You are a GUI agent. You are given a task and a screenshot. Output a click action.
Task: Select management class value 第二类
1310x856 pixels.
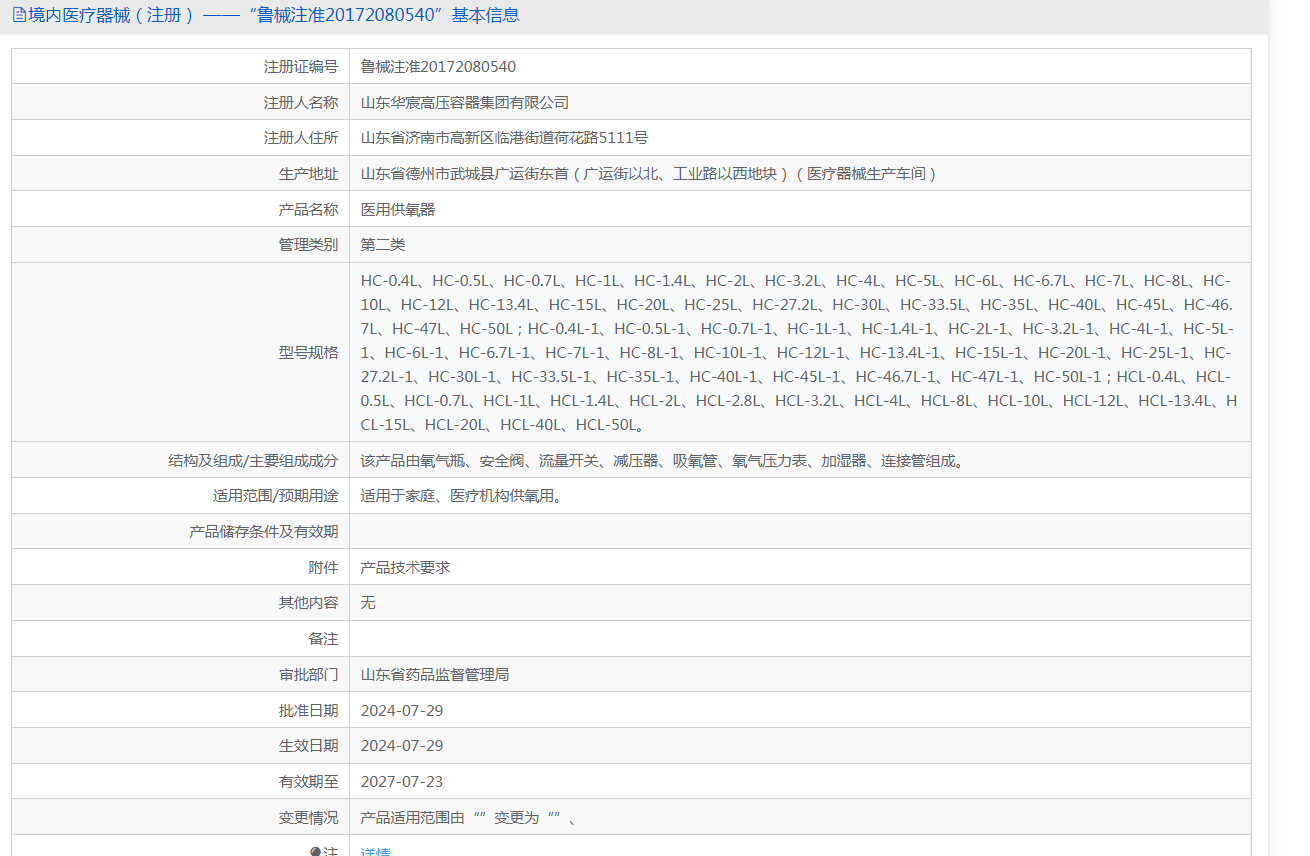tap(383, 245)
